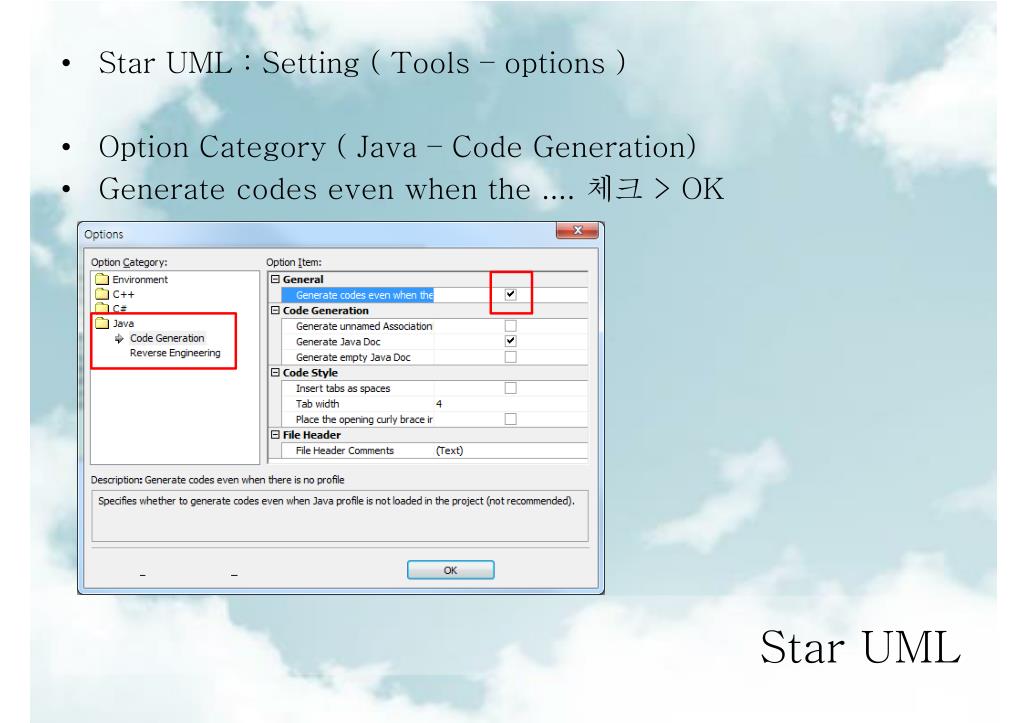Select the Generate empty Java Doc label

[x=353, y=358]
